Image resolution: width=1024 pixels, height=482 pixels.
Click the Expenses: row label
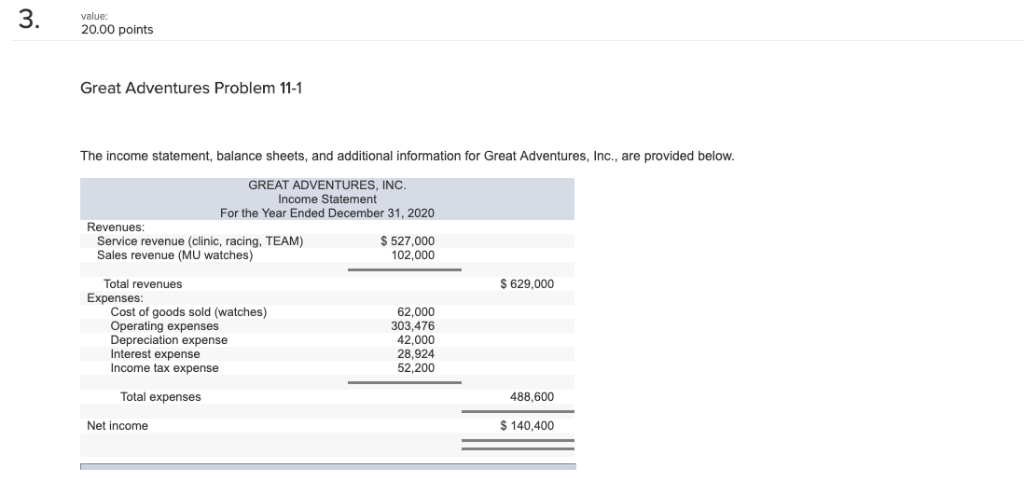(116, 298)
